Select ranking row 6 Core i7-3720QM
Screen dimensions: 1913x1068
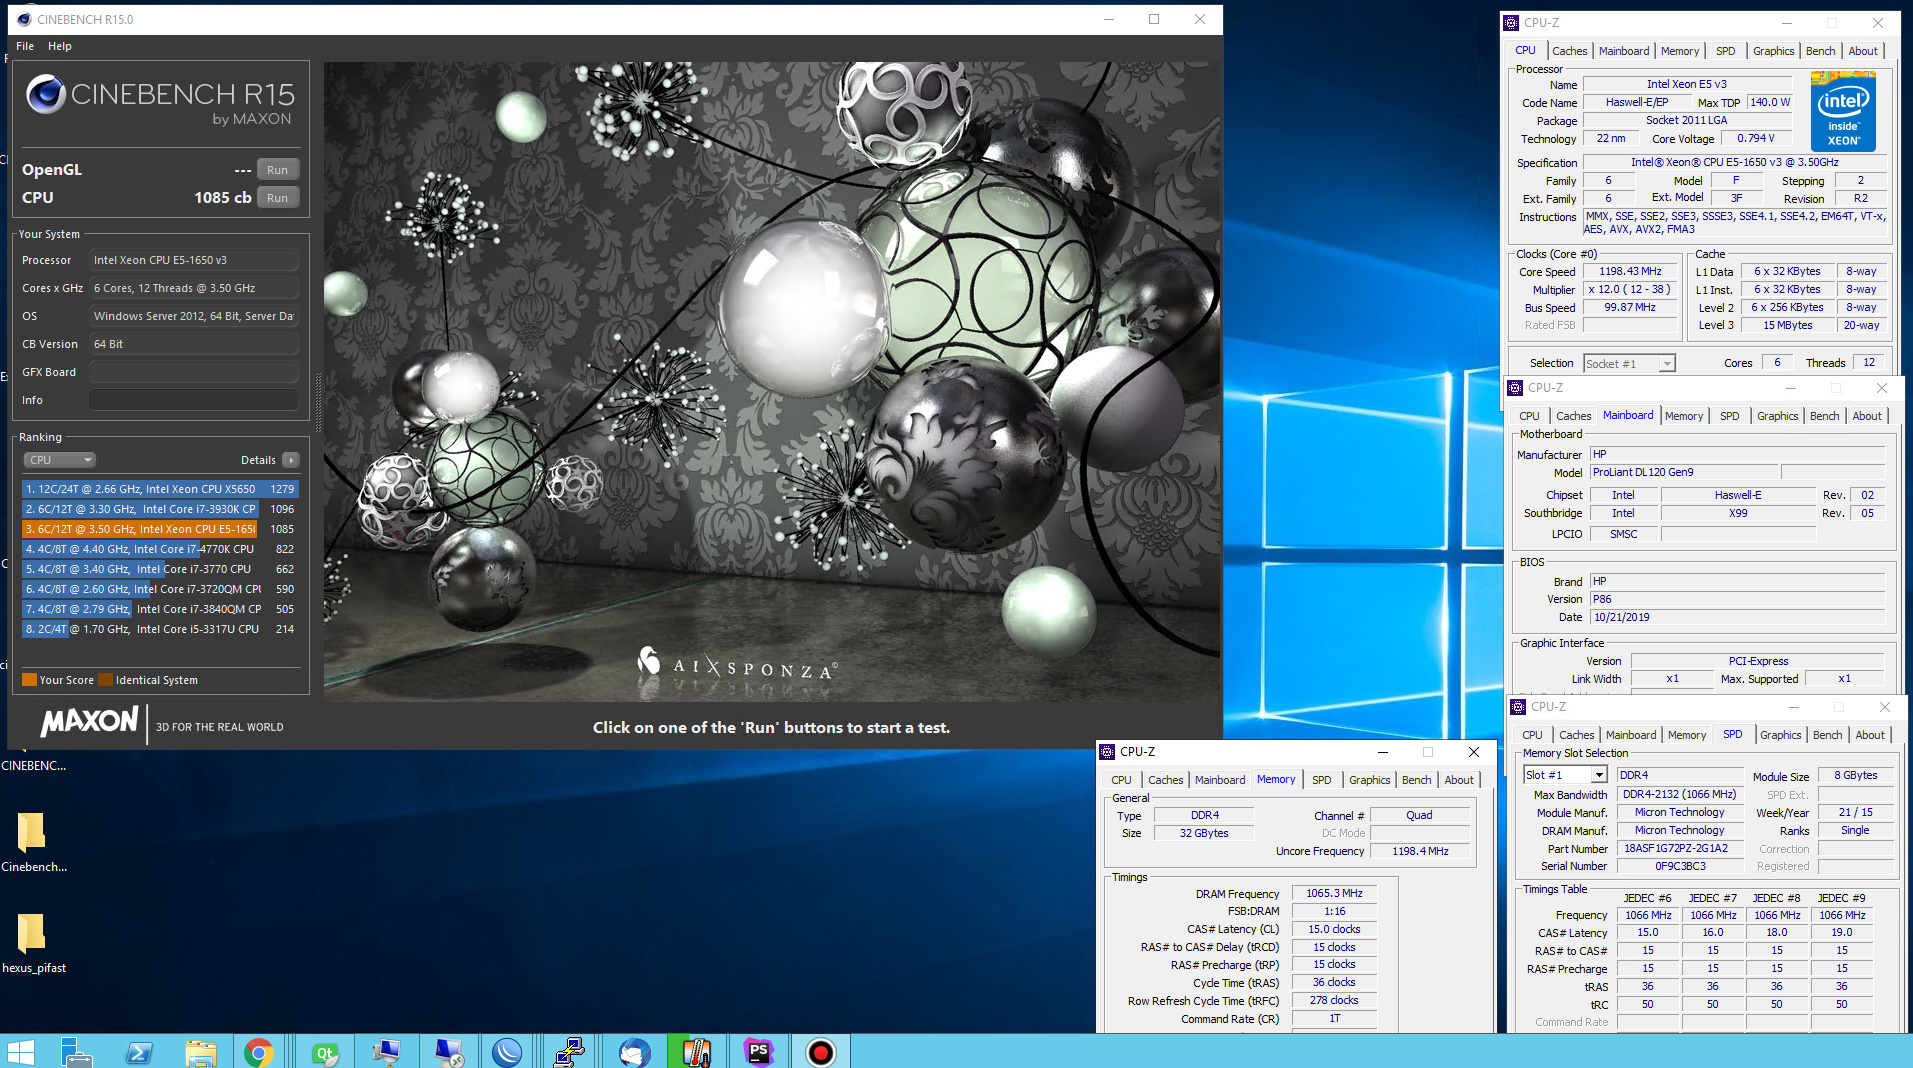point(160,589)
